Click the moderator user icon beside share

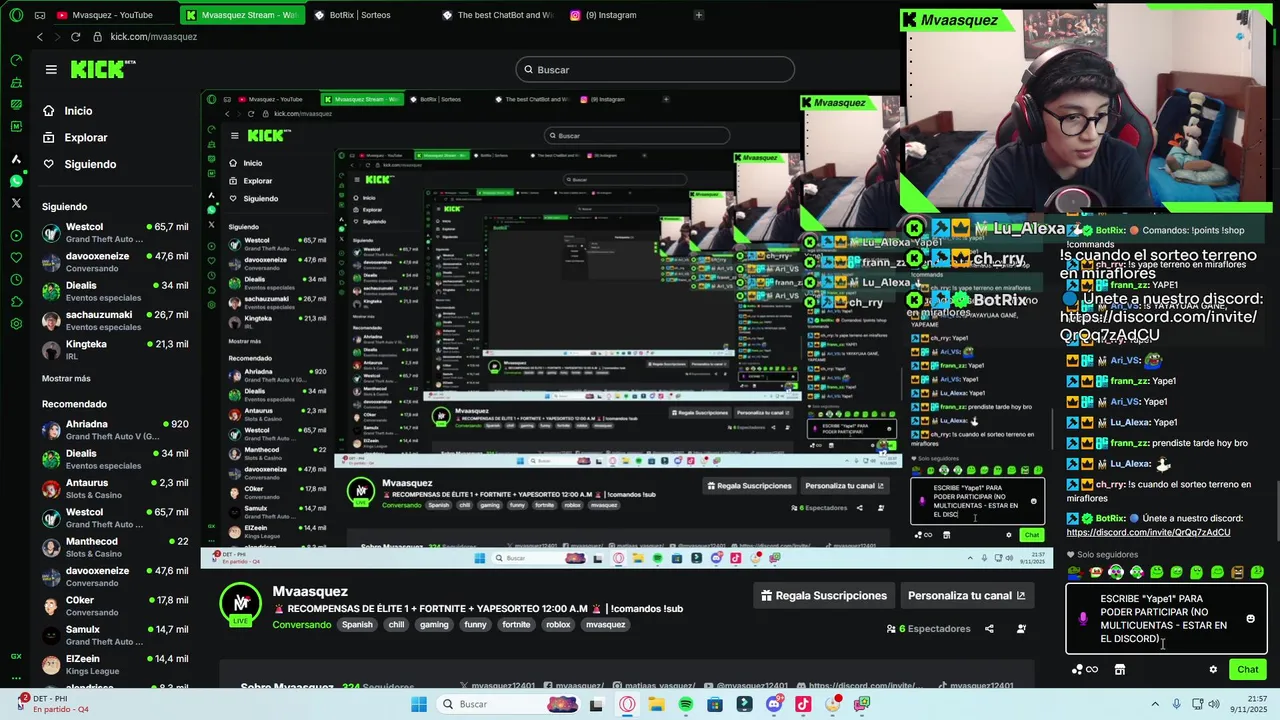1021,629
